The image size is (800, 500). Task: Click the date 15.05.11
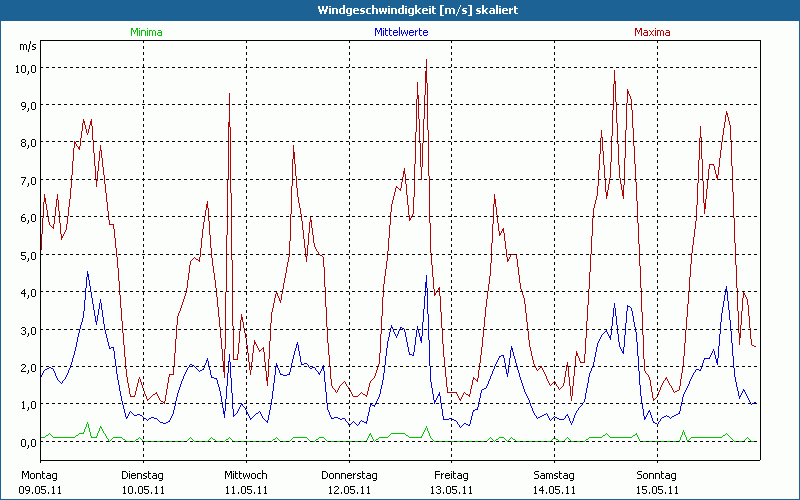point(658,490)
